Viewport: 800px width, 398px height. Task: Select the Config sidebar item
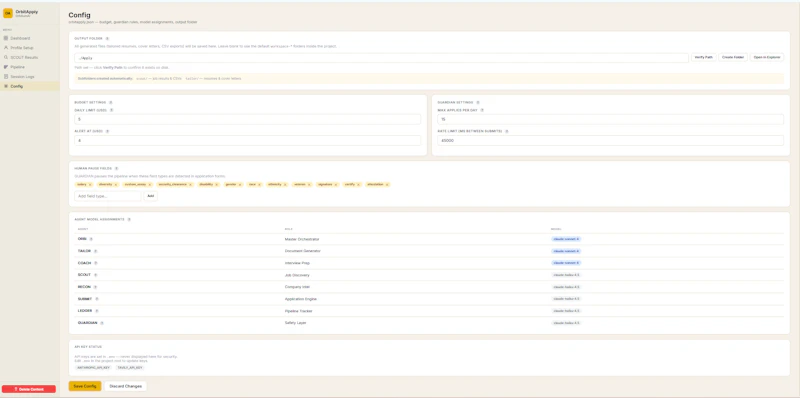pos(30,86)
